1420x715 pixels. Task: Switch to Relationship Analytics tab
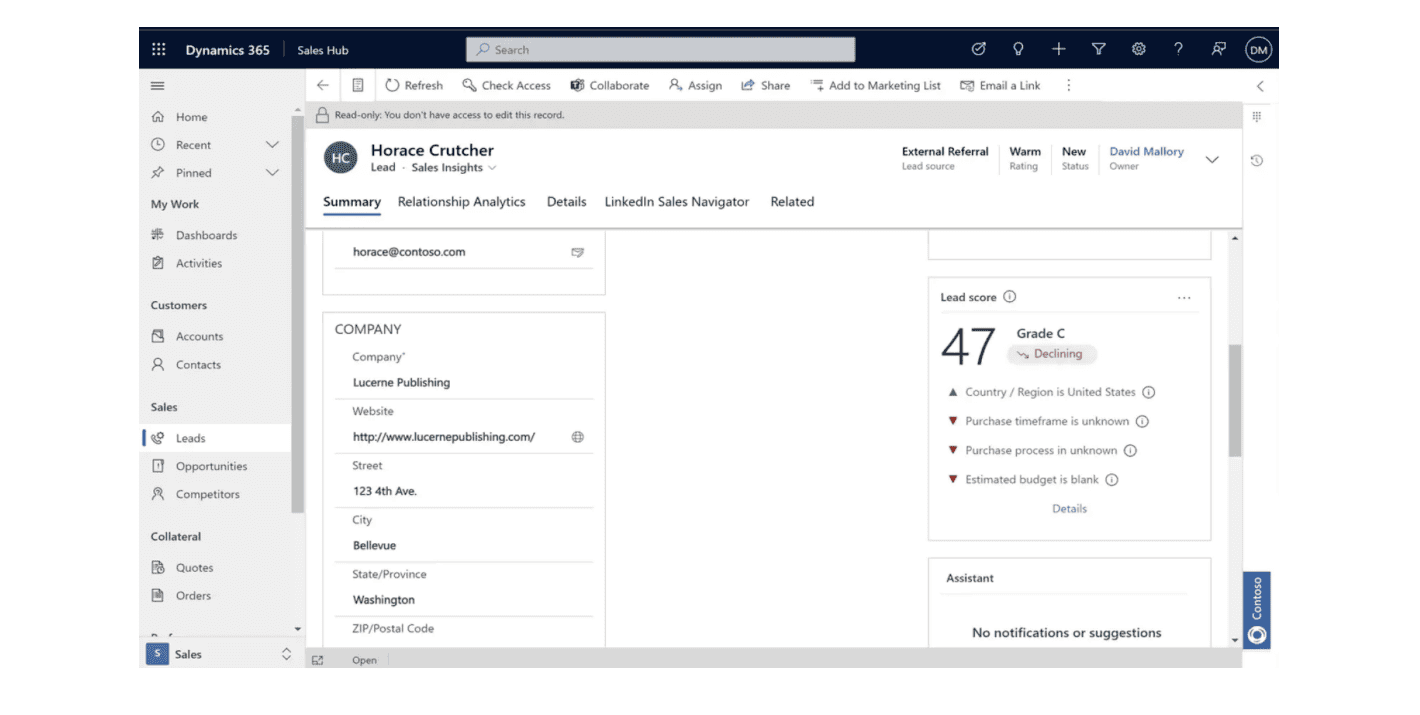461,202
